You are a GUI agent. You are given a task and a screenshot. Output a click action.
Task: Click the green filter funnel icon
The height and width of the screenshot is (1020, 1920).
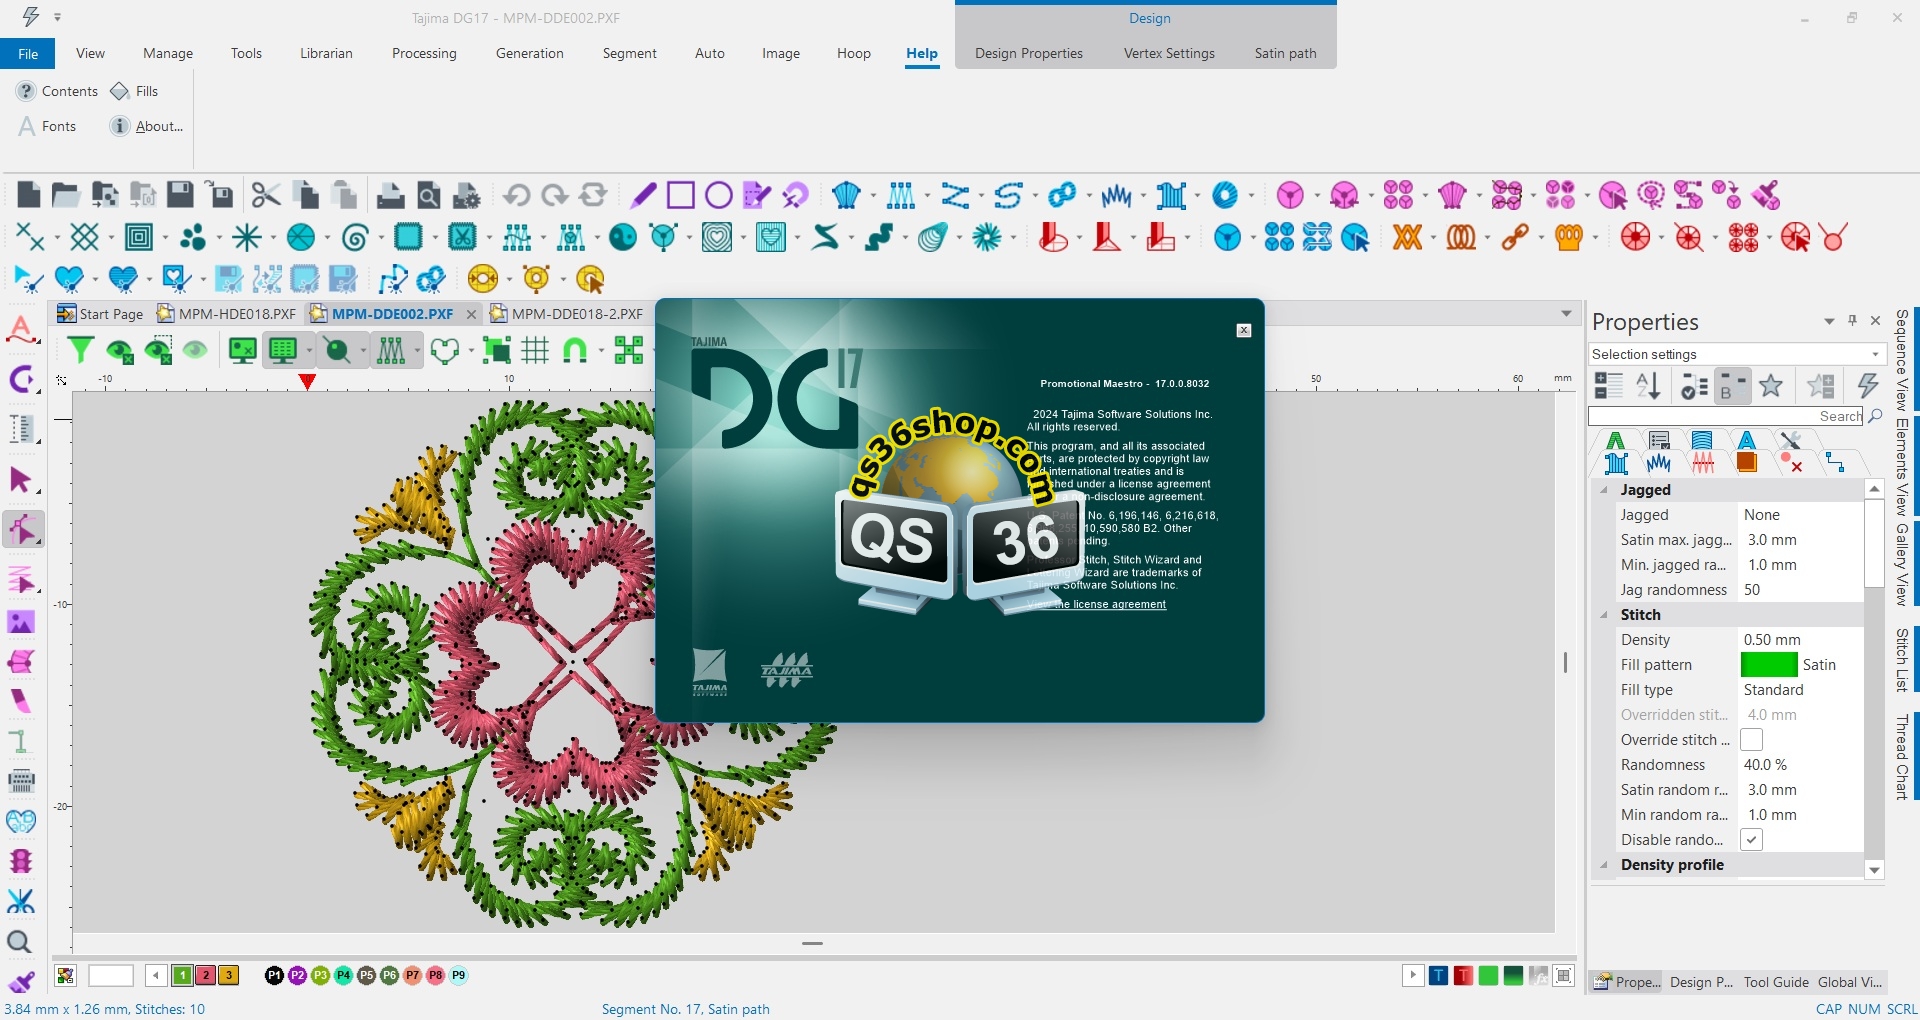pyautogui.click(x=80, y=350)
